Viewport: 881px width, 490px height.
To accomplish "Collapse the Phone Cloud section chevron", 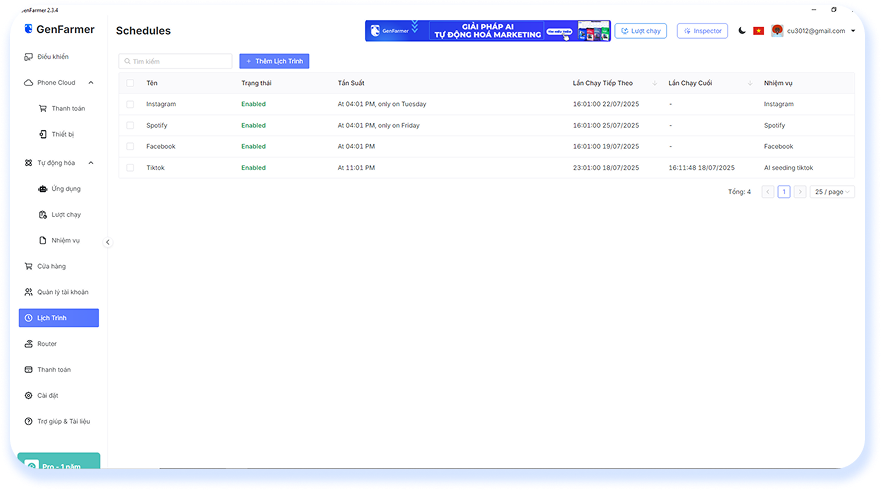I will 91,83.
